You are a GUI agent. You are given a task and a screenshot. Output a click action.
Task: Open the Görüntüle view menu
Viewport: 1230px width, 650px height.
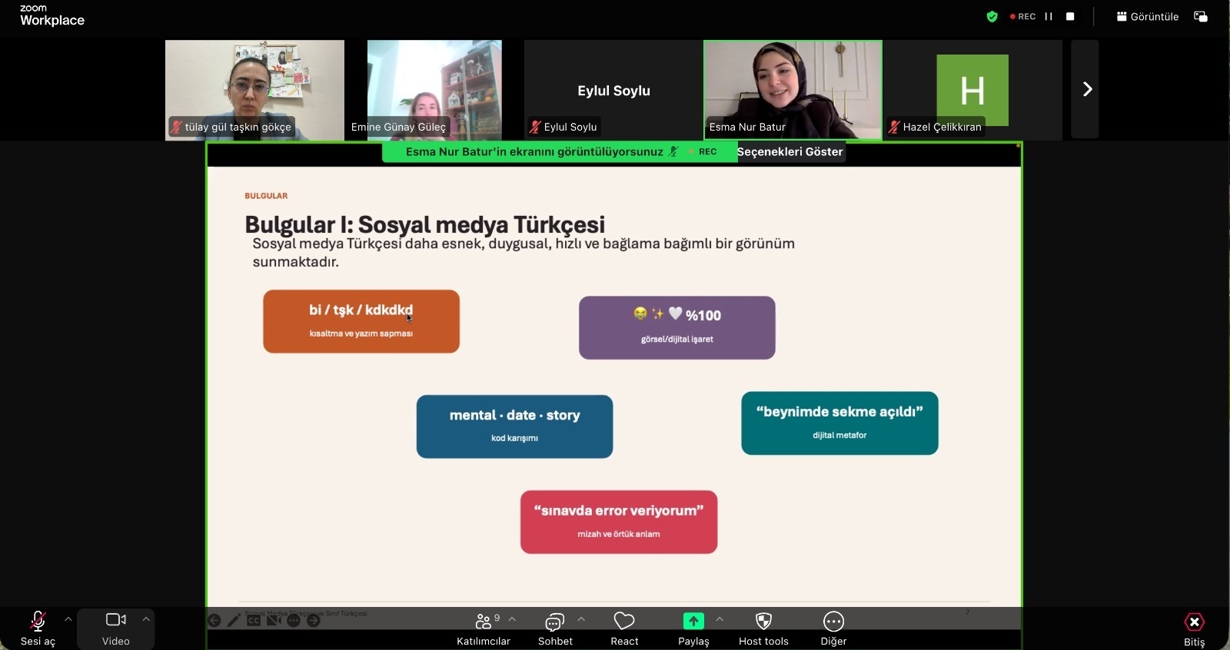(1148, 17)
